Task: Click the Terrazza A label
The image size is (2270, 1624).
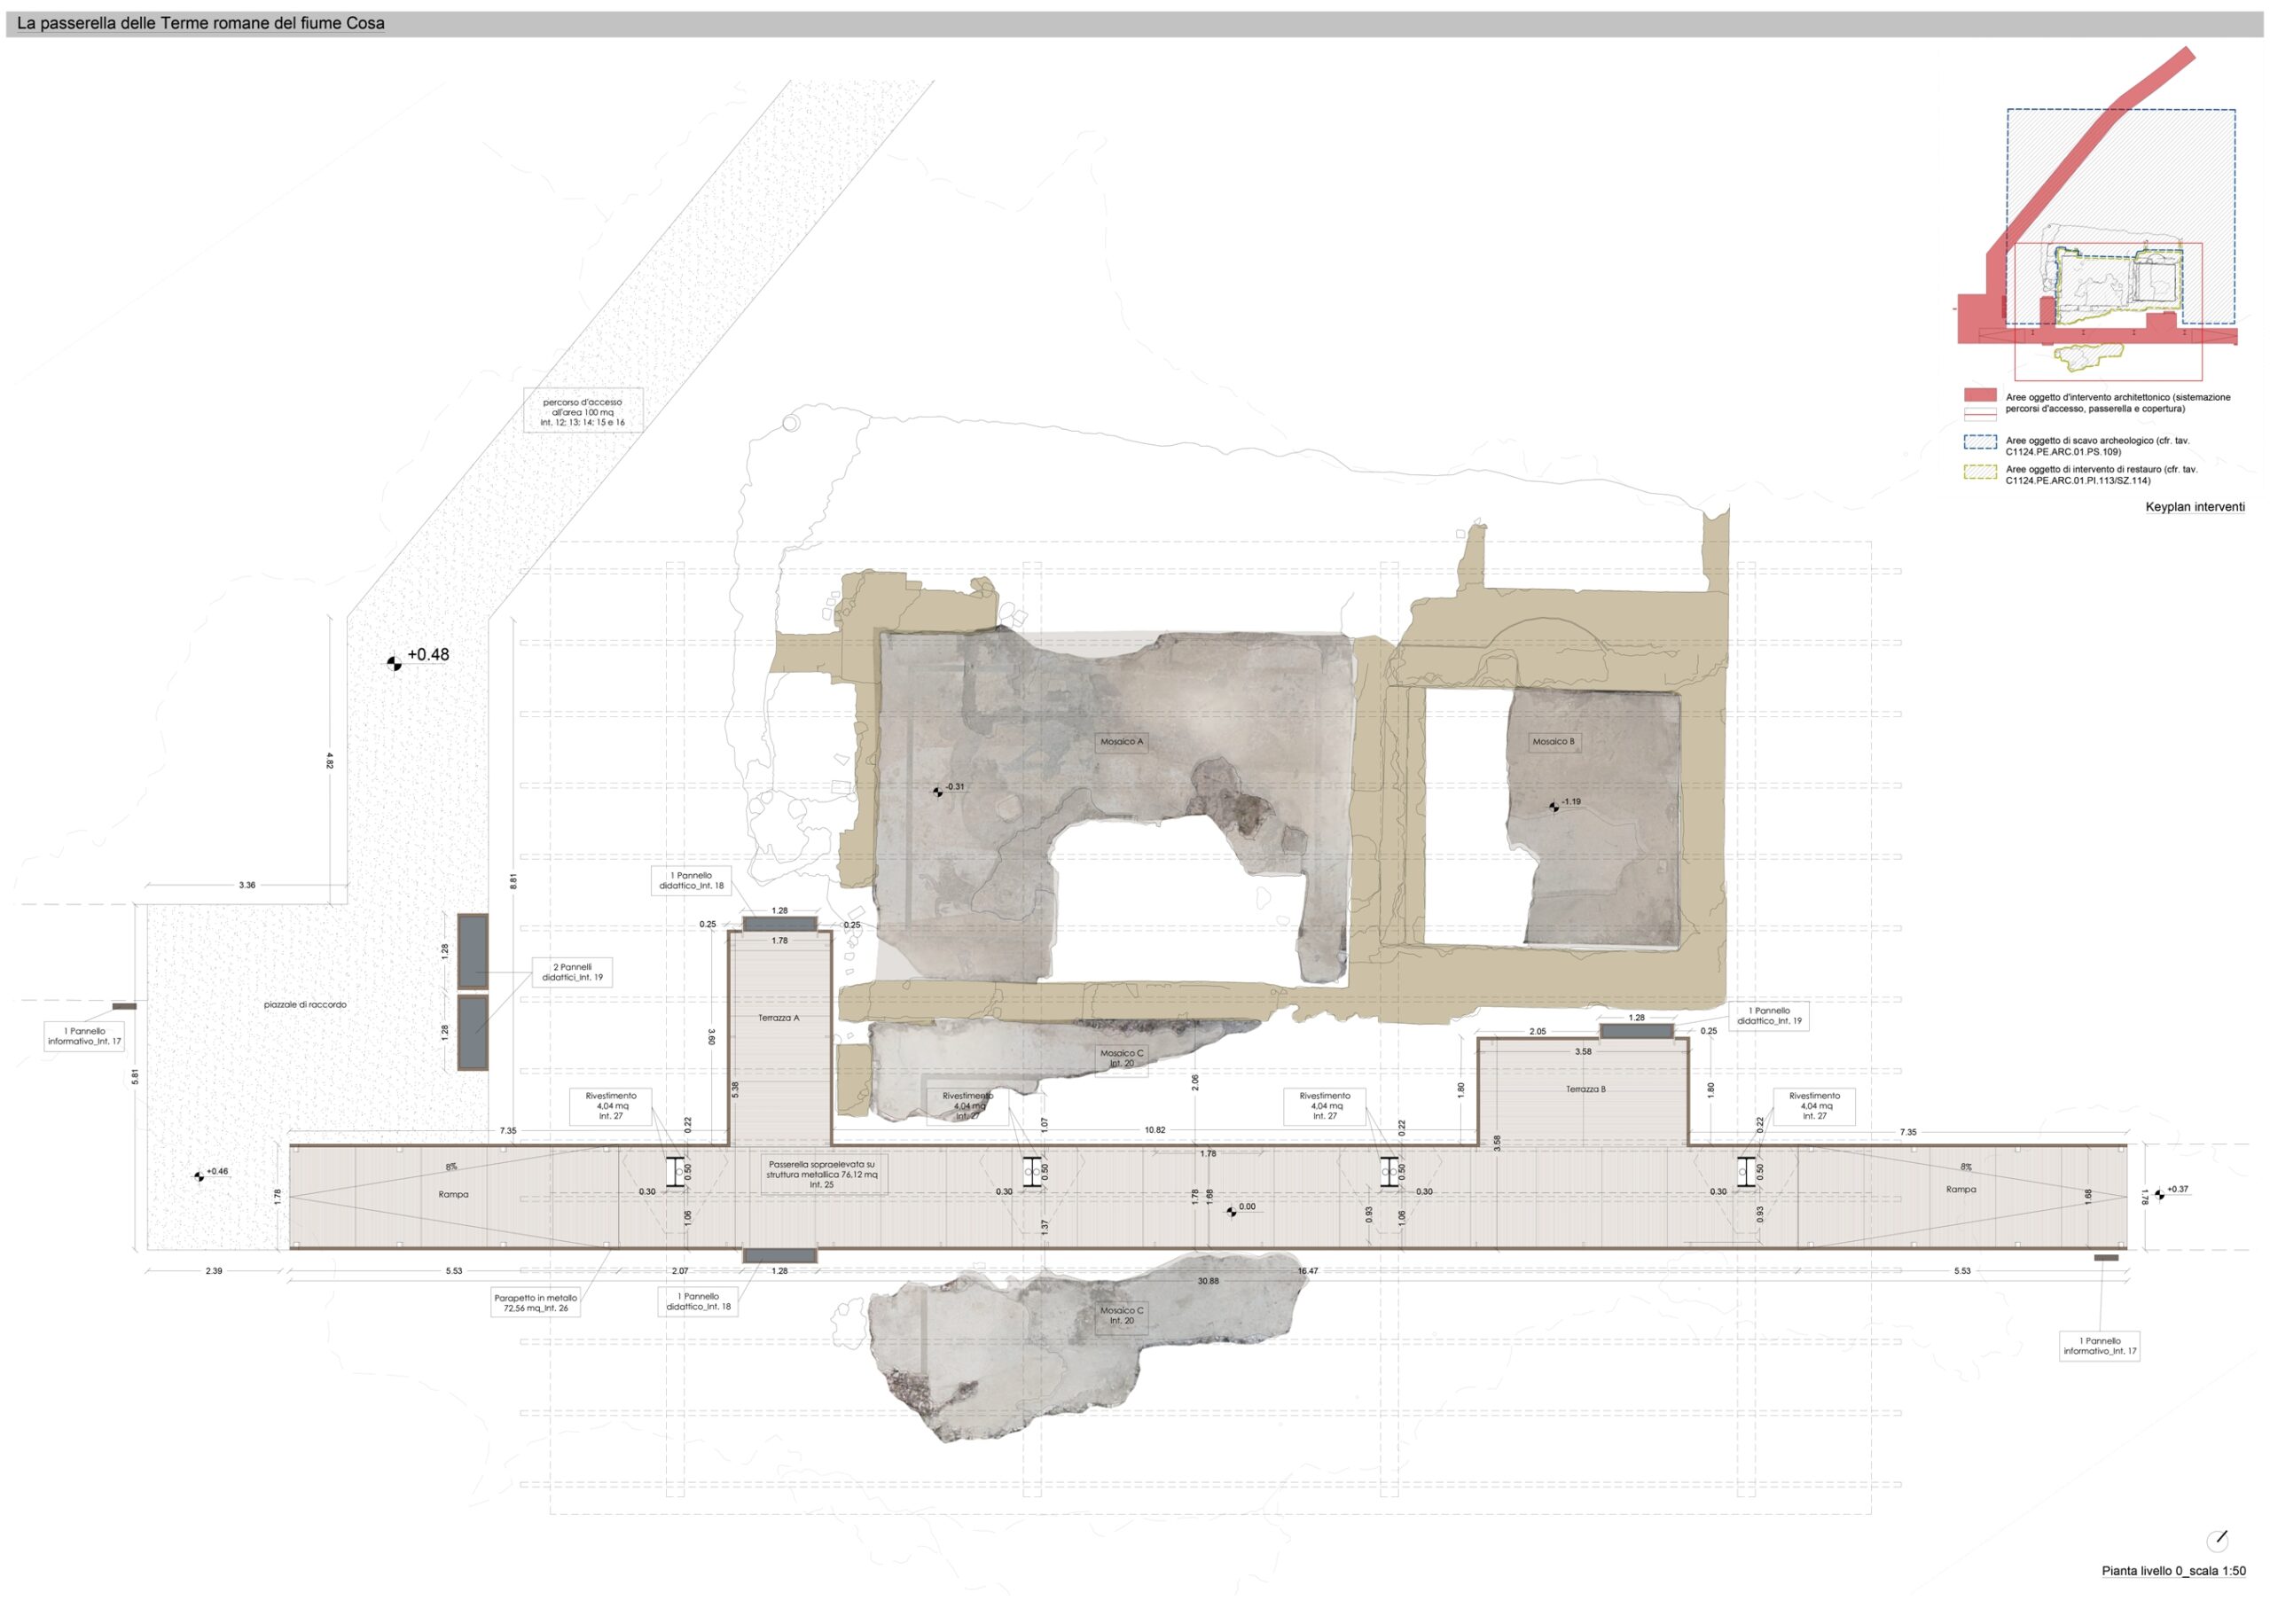Action: click(x=778, y=1018)
